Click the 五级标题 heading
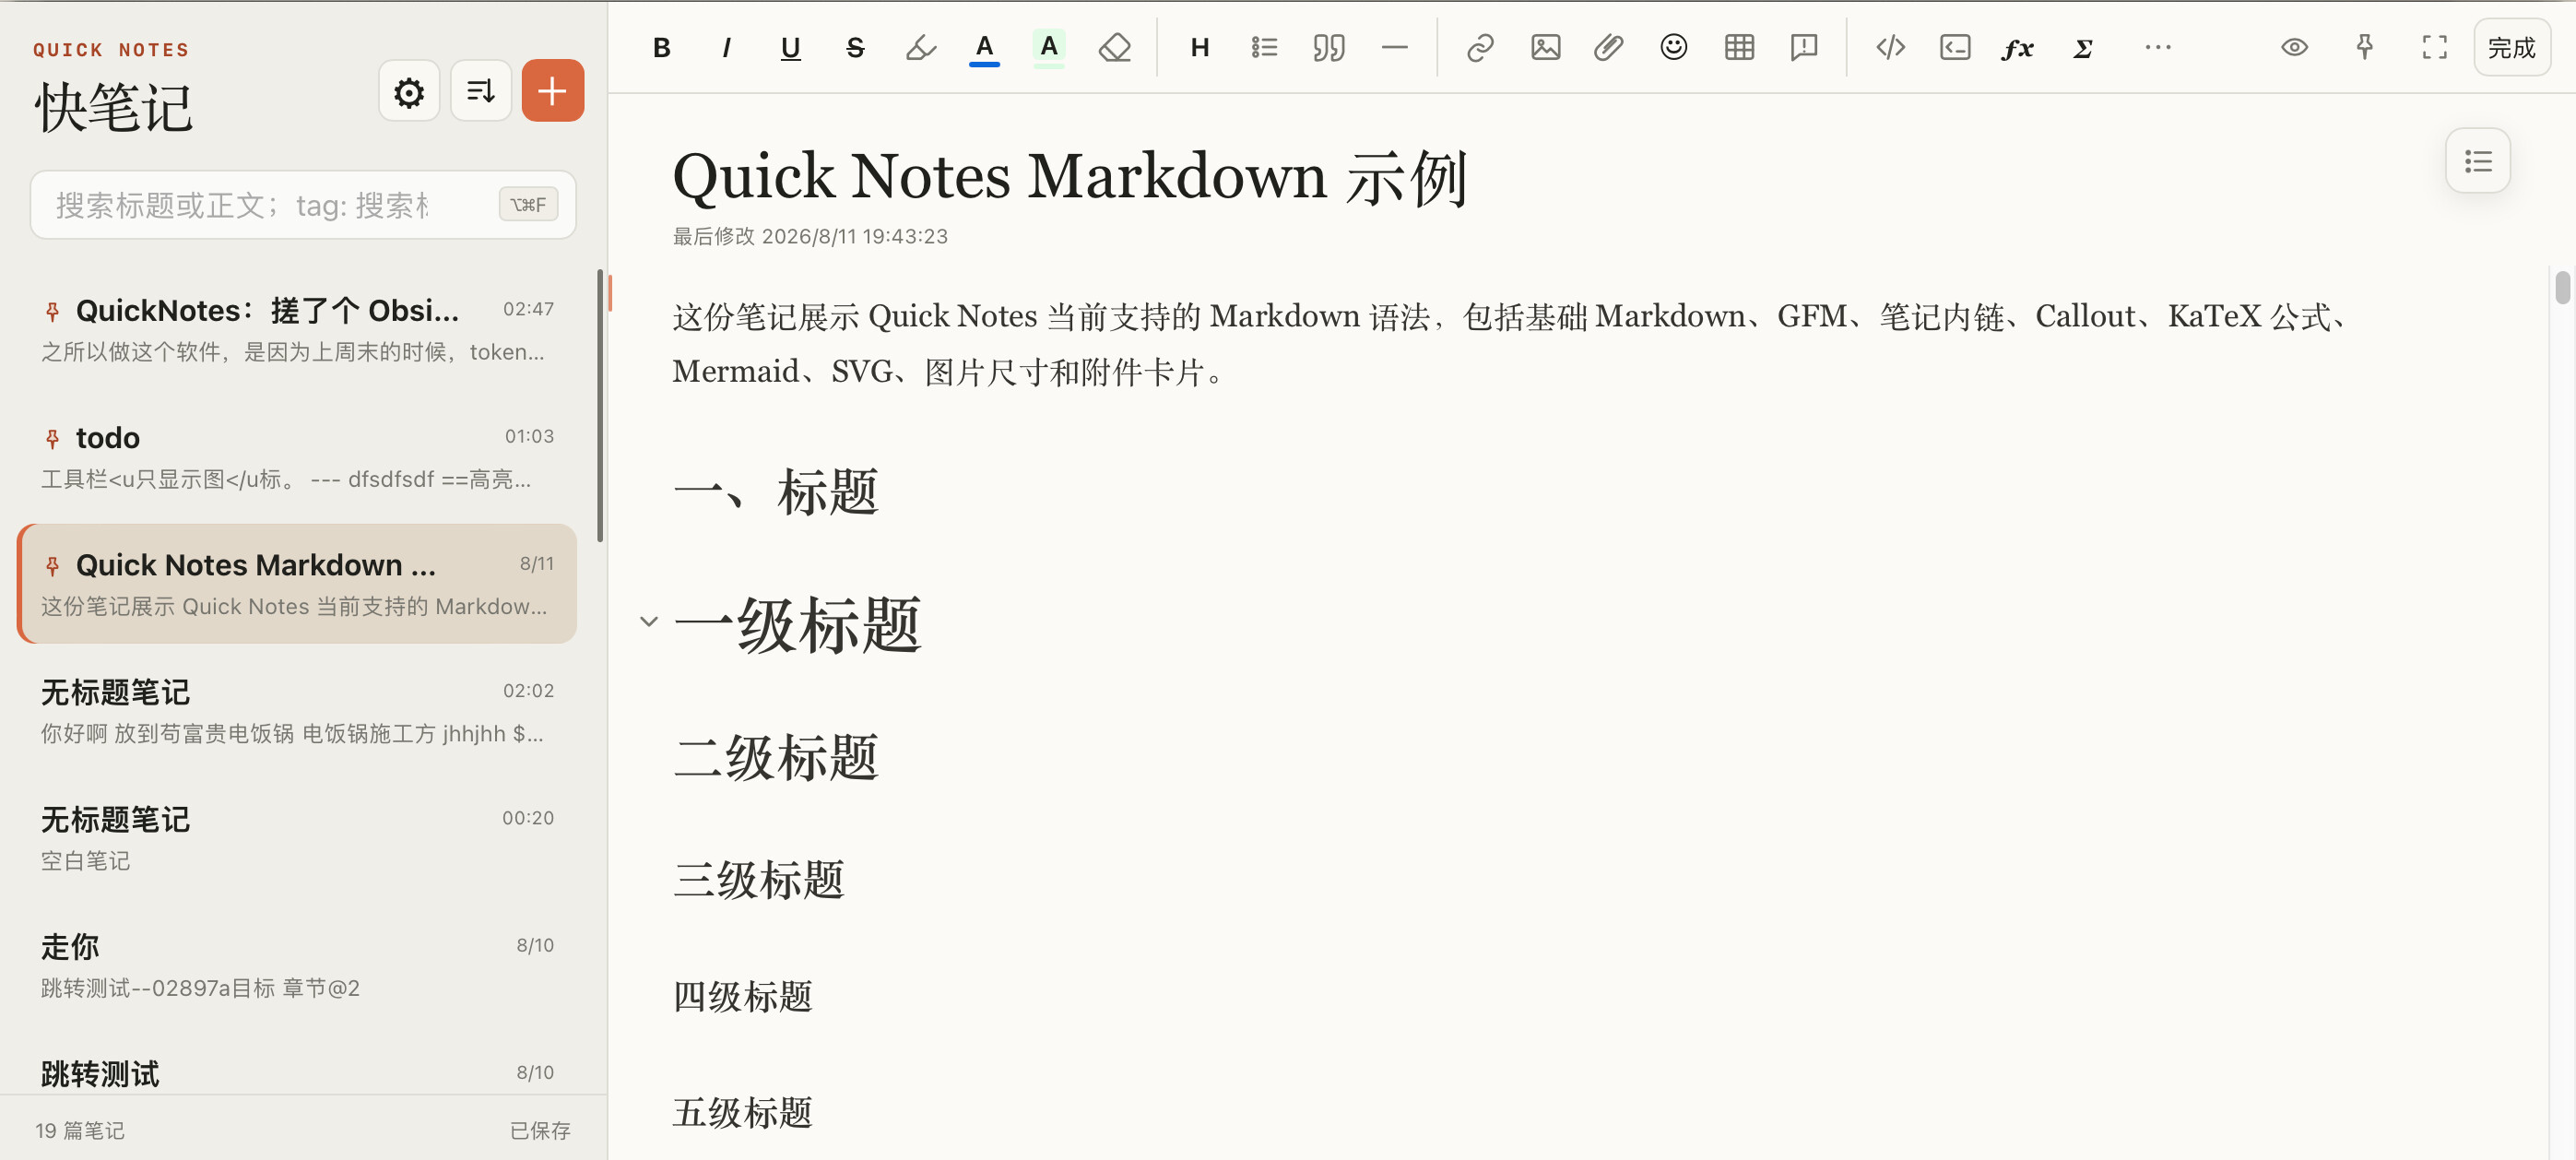 pos(742,1112)
